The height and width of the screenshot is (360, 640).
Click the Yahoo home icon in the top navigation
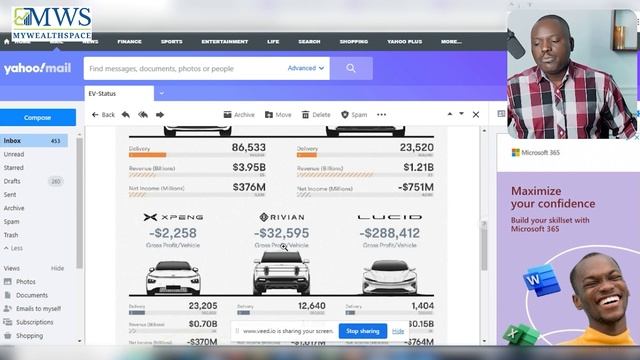pos(7,42)
